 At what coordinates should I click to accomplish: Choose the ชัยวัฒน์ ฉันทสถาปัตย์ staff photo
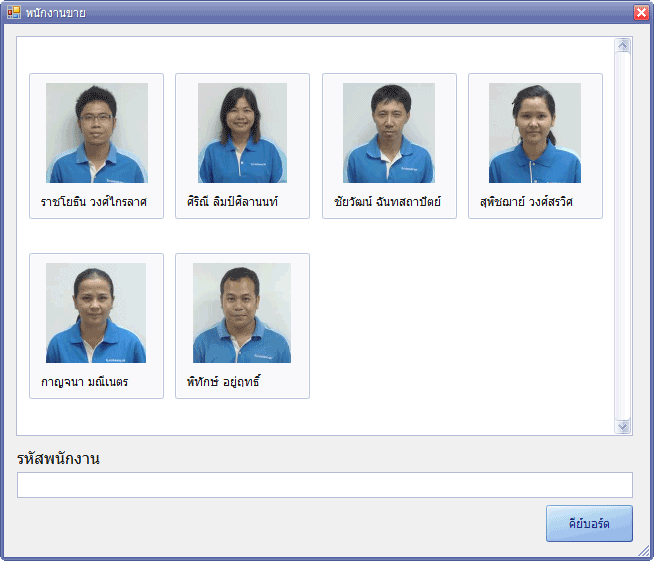tap(389, 133)
